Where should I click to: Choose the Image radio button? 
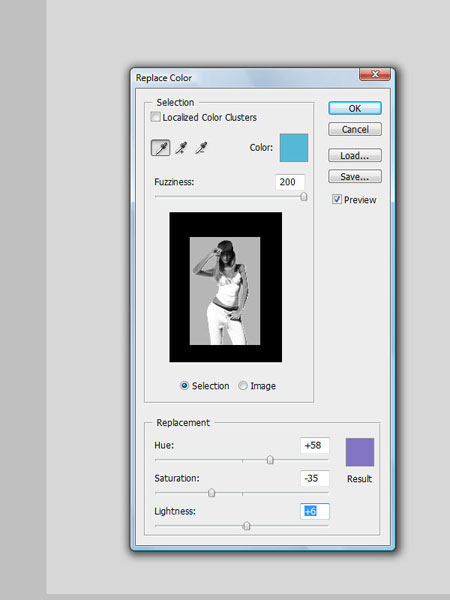pos(243,386)
